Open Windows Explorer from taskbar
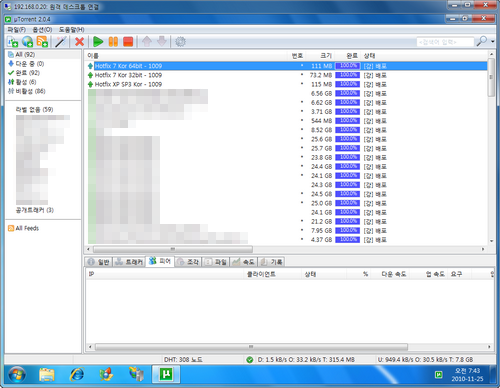The image size is (500, 388). pos(47,375)
